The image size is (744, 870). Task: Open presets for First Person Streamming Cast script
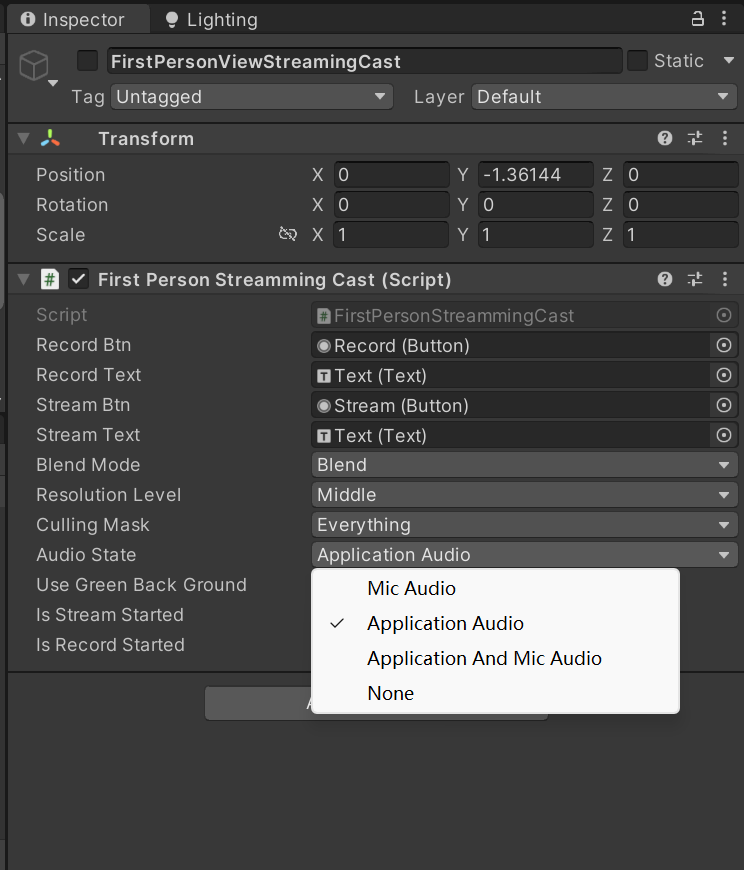tap(695, 279)
